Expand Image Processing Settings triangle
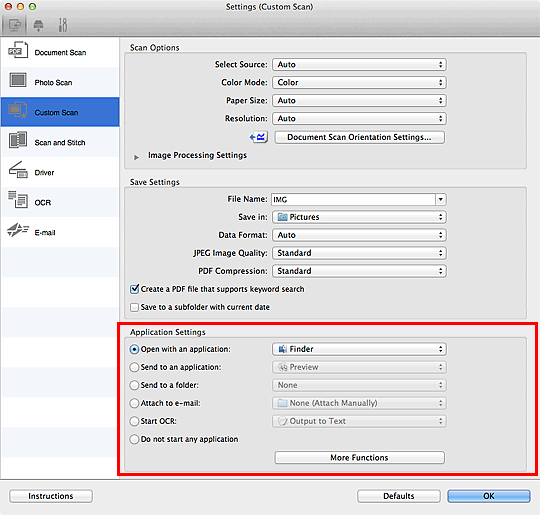Image resolution: width=540 pixels, height=515 pixels. tap(136, 157)
